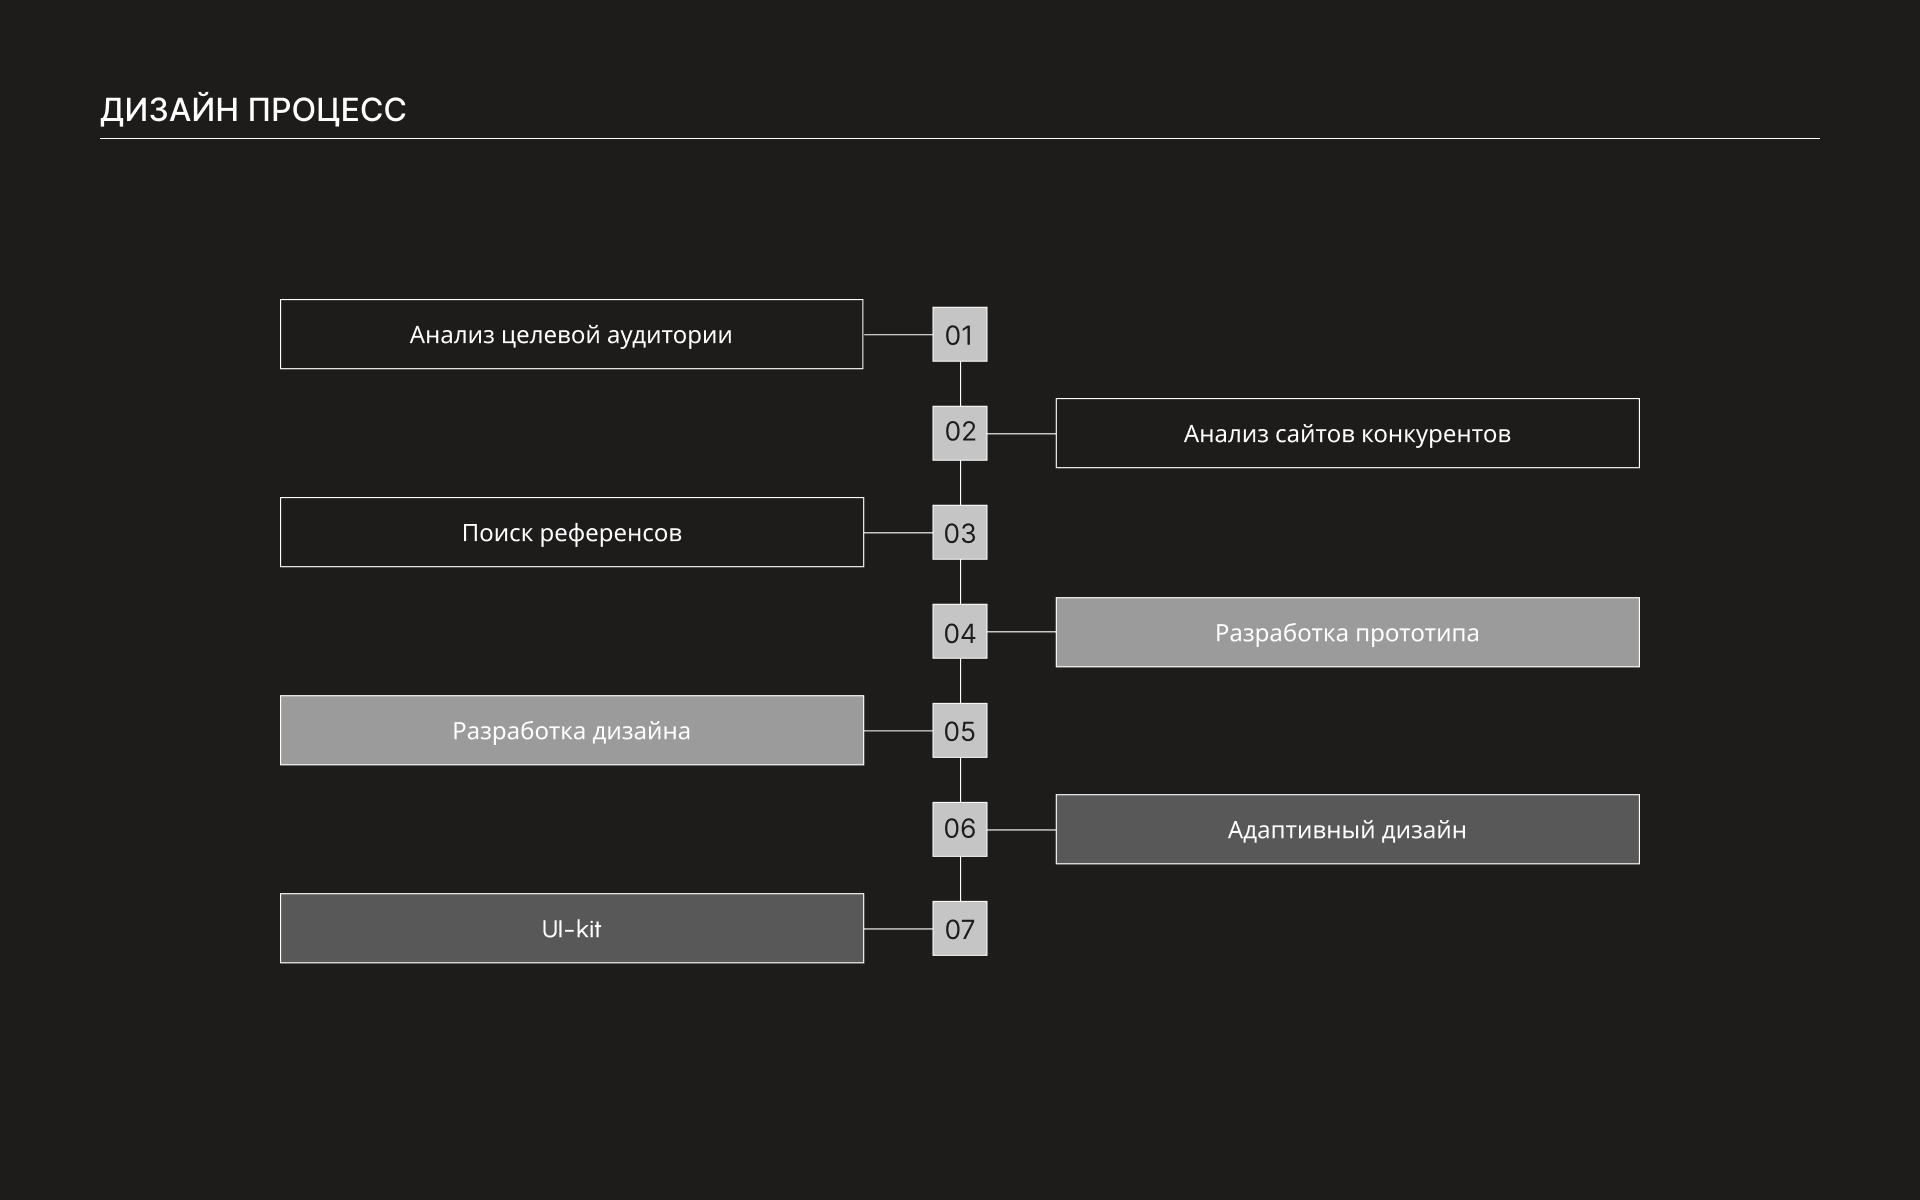Click vertical timeline segment between 03 and 04
1920x1200 pixels.
[x=960, y=581]
